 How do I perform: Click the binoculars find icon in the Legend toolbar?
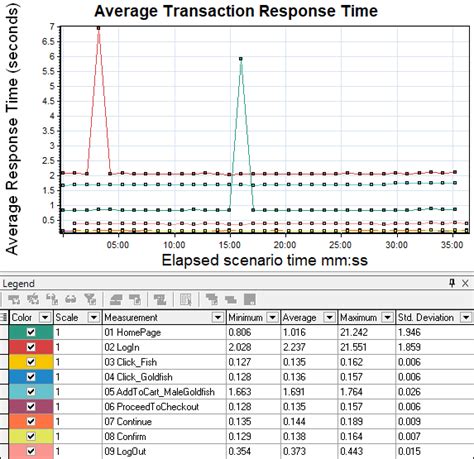pyautogui.click(x=71, y=299)
